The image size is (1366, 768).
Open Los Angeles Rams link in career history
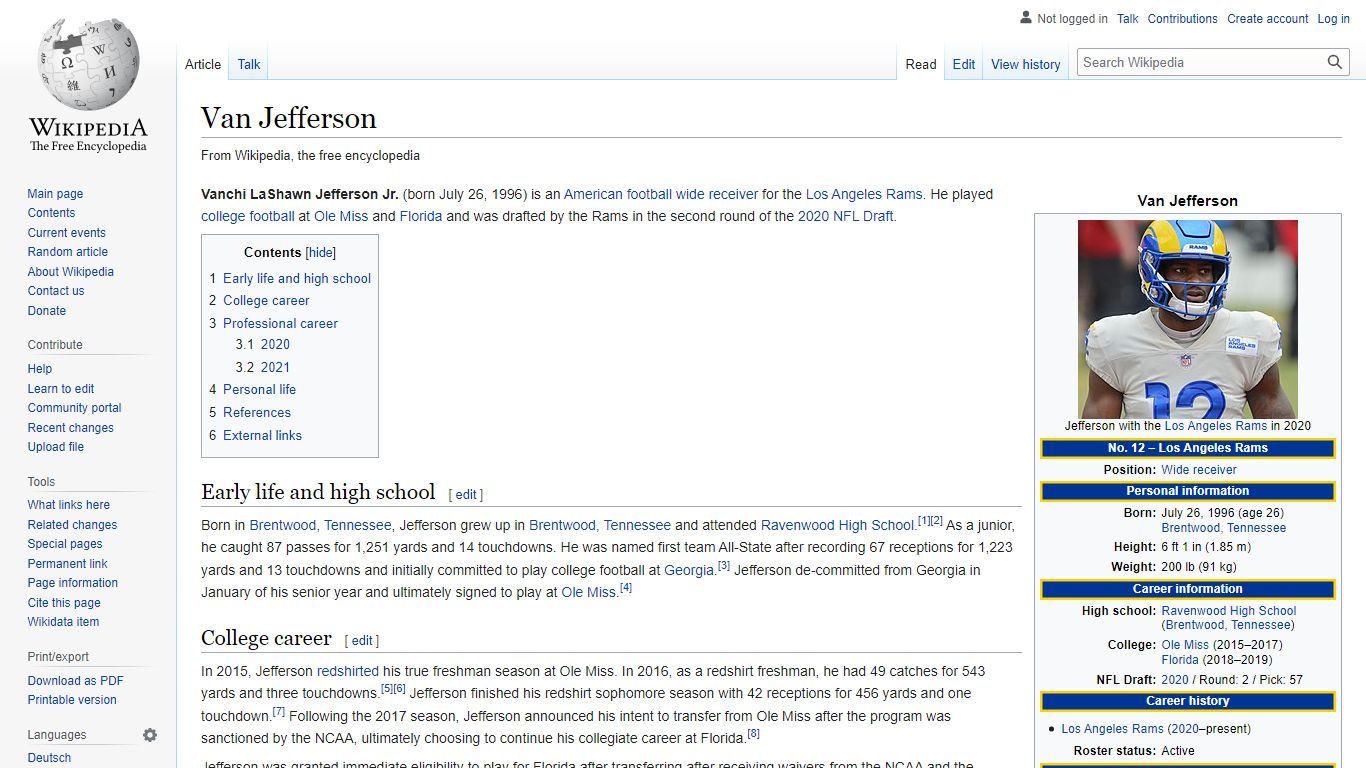(x=1113, y=729)
